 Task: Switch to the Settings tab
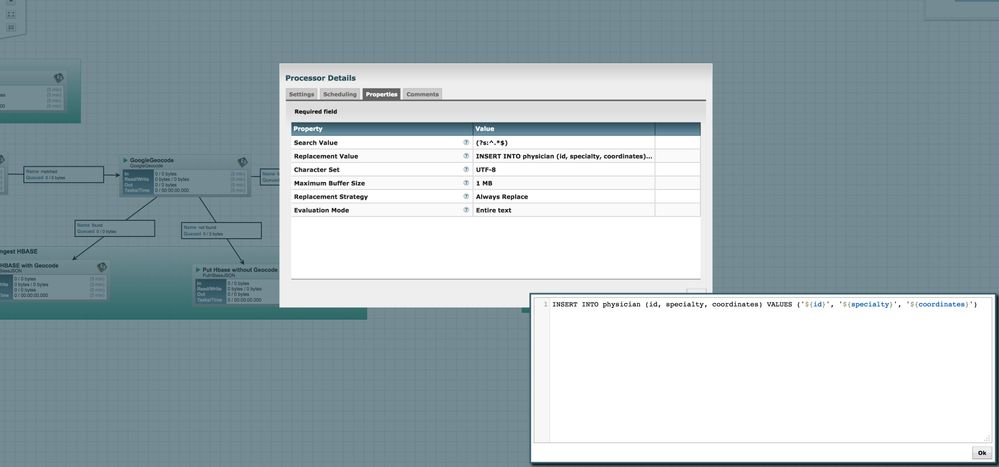point(301,94)
